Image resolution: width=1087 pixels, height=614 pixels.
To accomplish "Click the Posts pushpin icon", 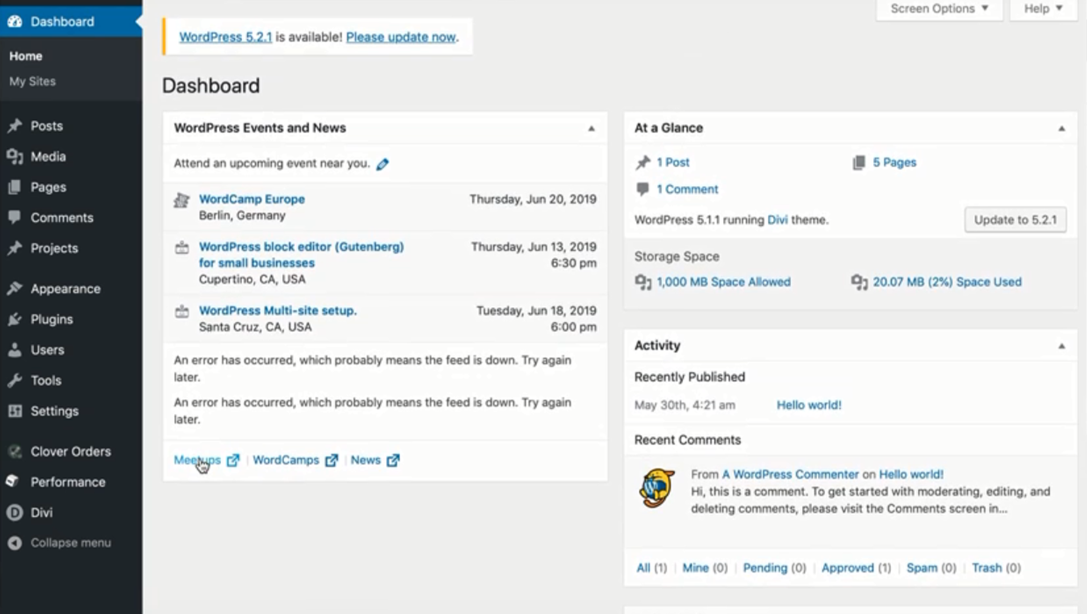I will [x=15, y=126].
